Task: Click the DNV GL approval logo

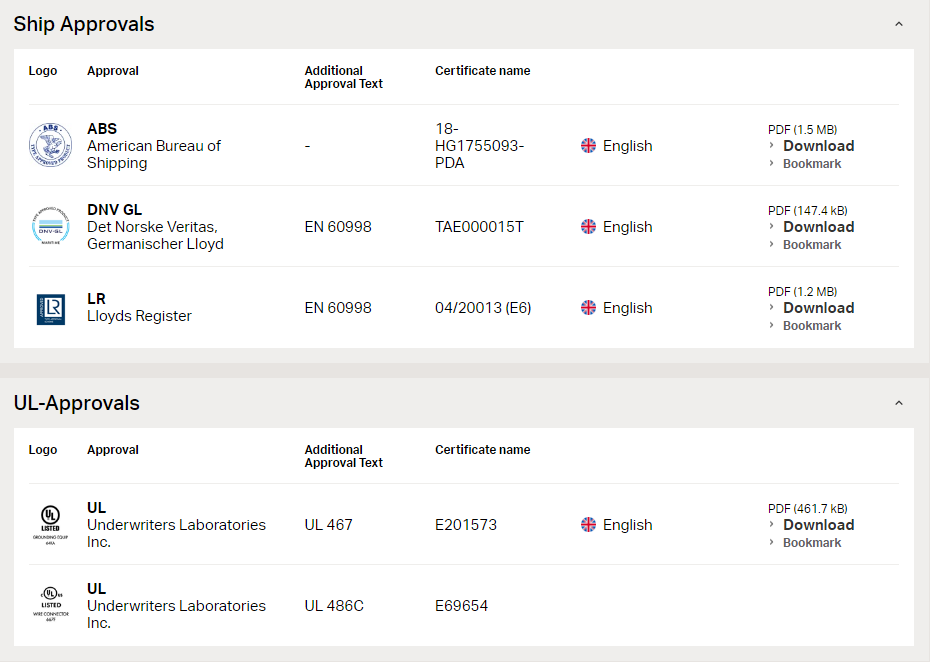Action: (50, 226)
